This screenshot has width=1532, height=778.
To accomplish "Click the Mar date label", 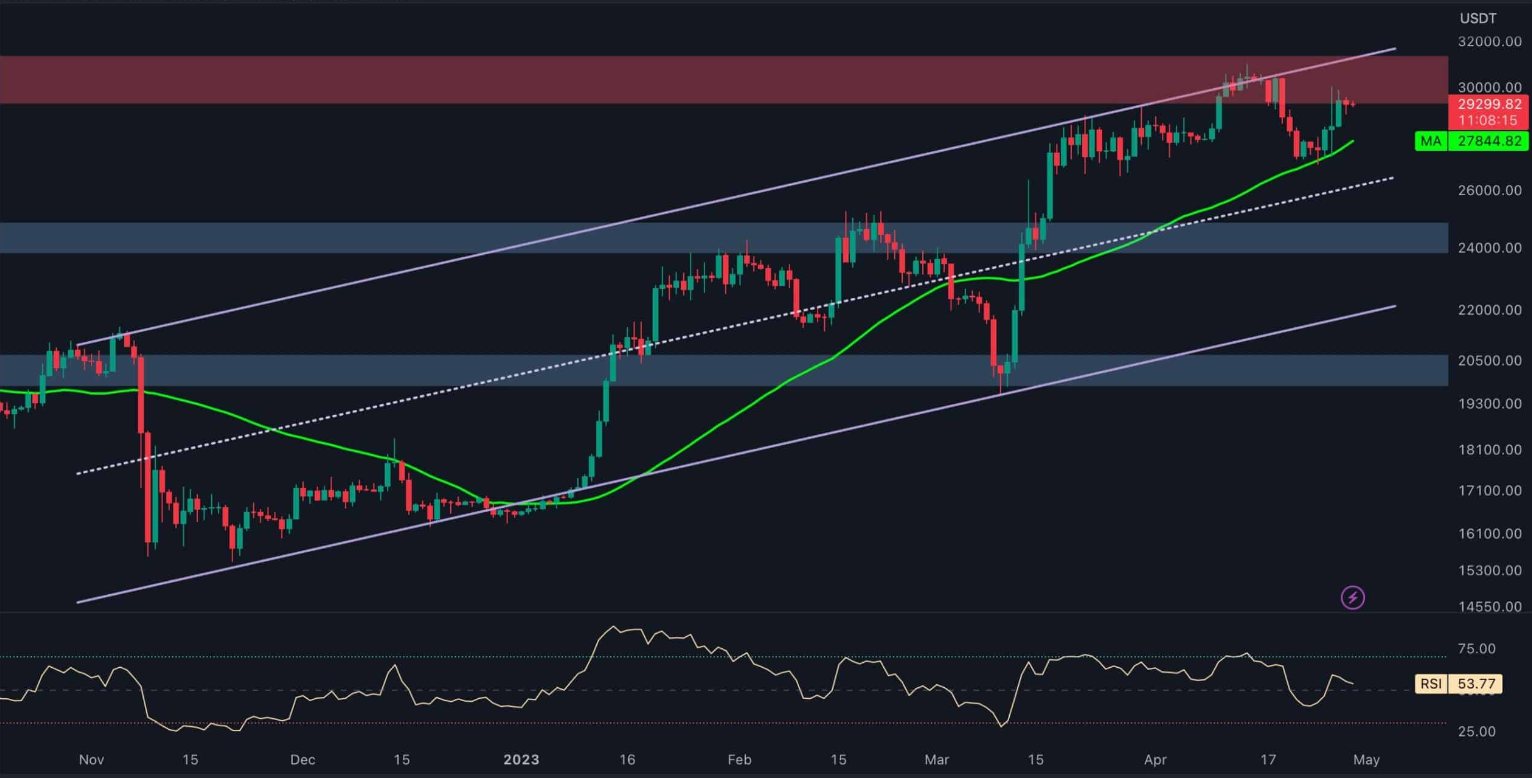I will 936,760.
